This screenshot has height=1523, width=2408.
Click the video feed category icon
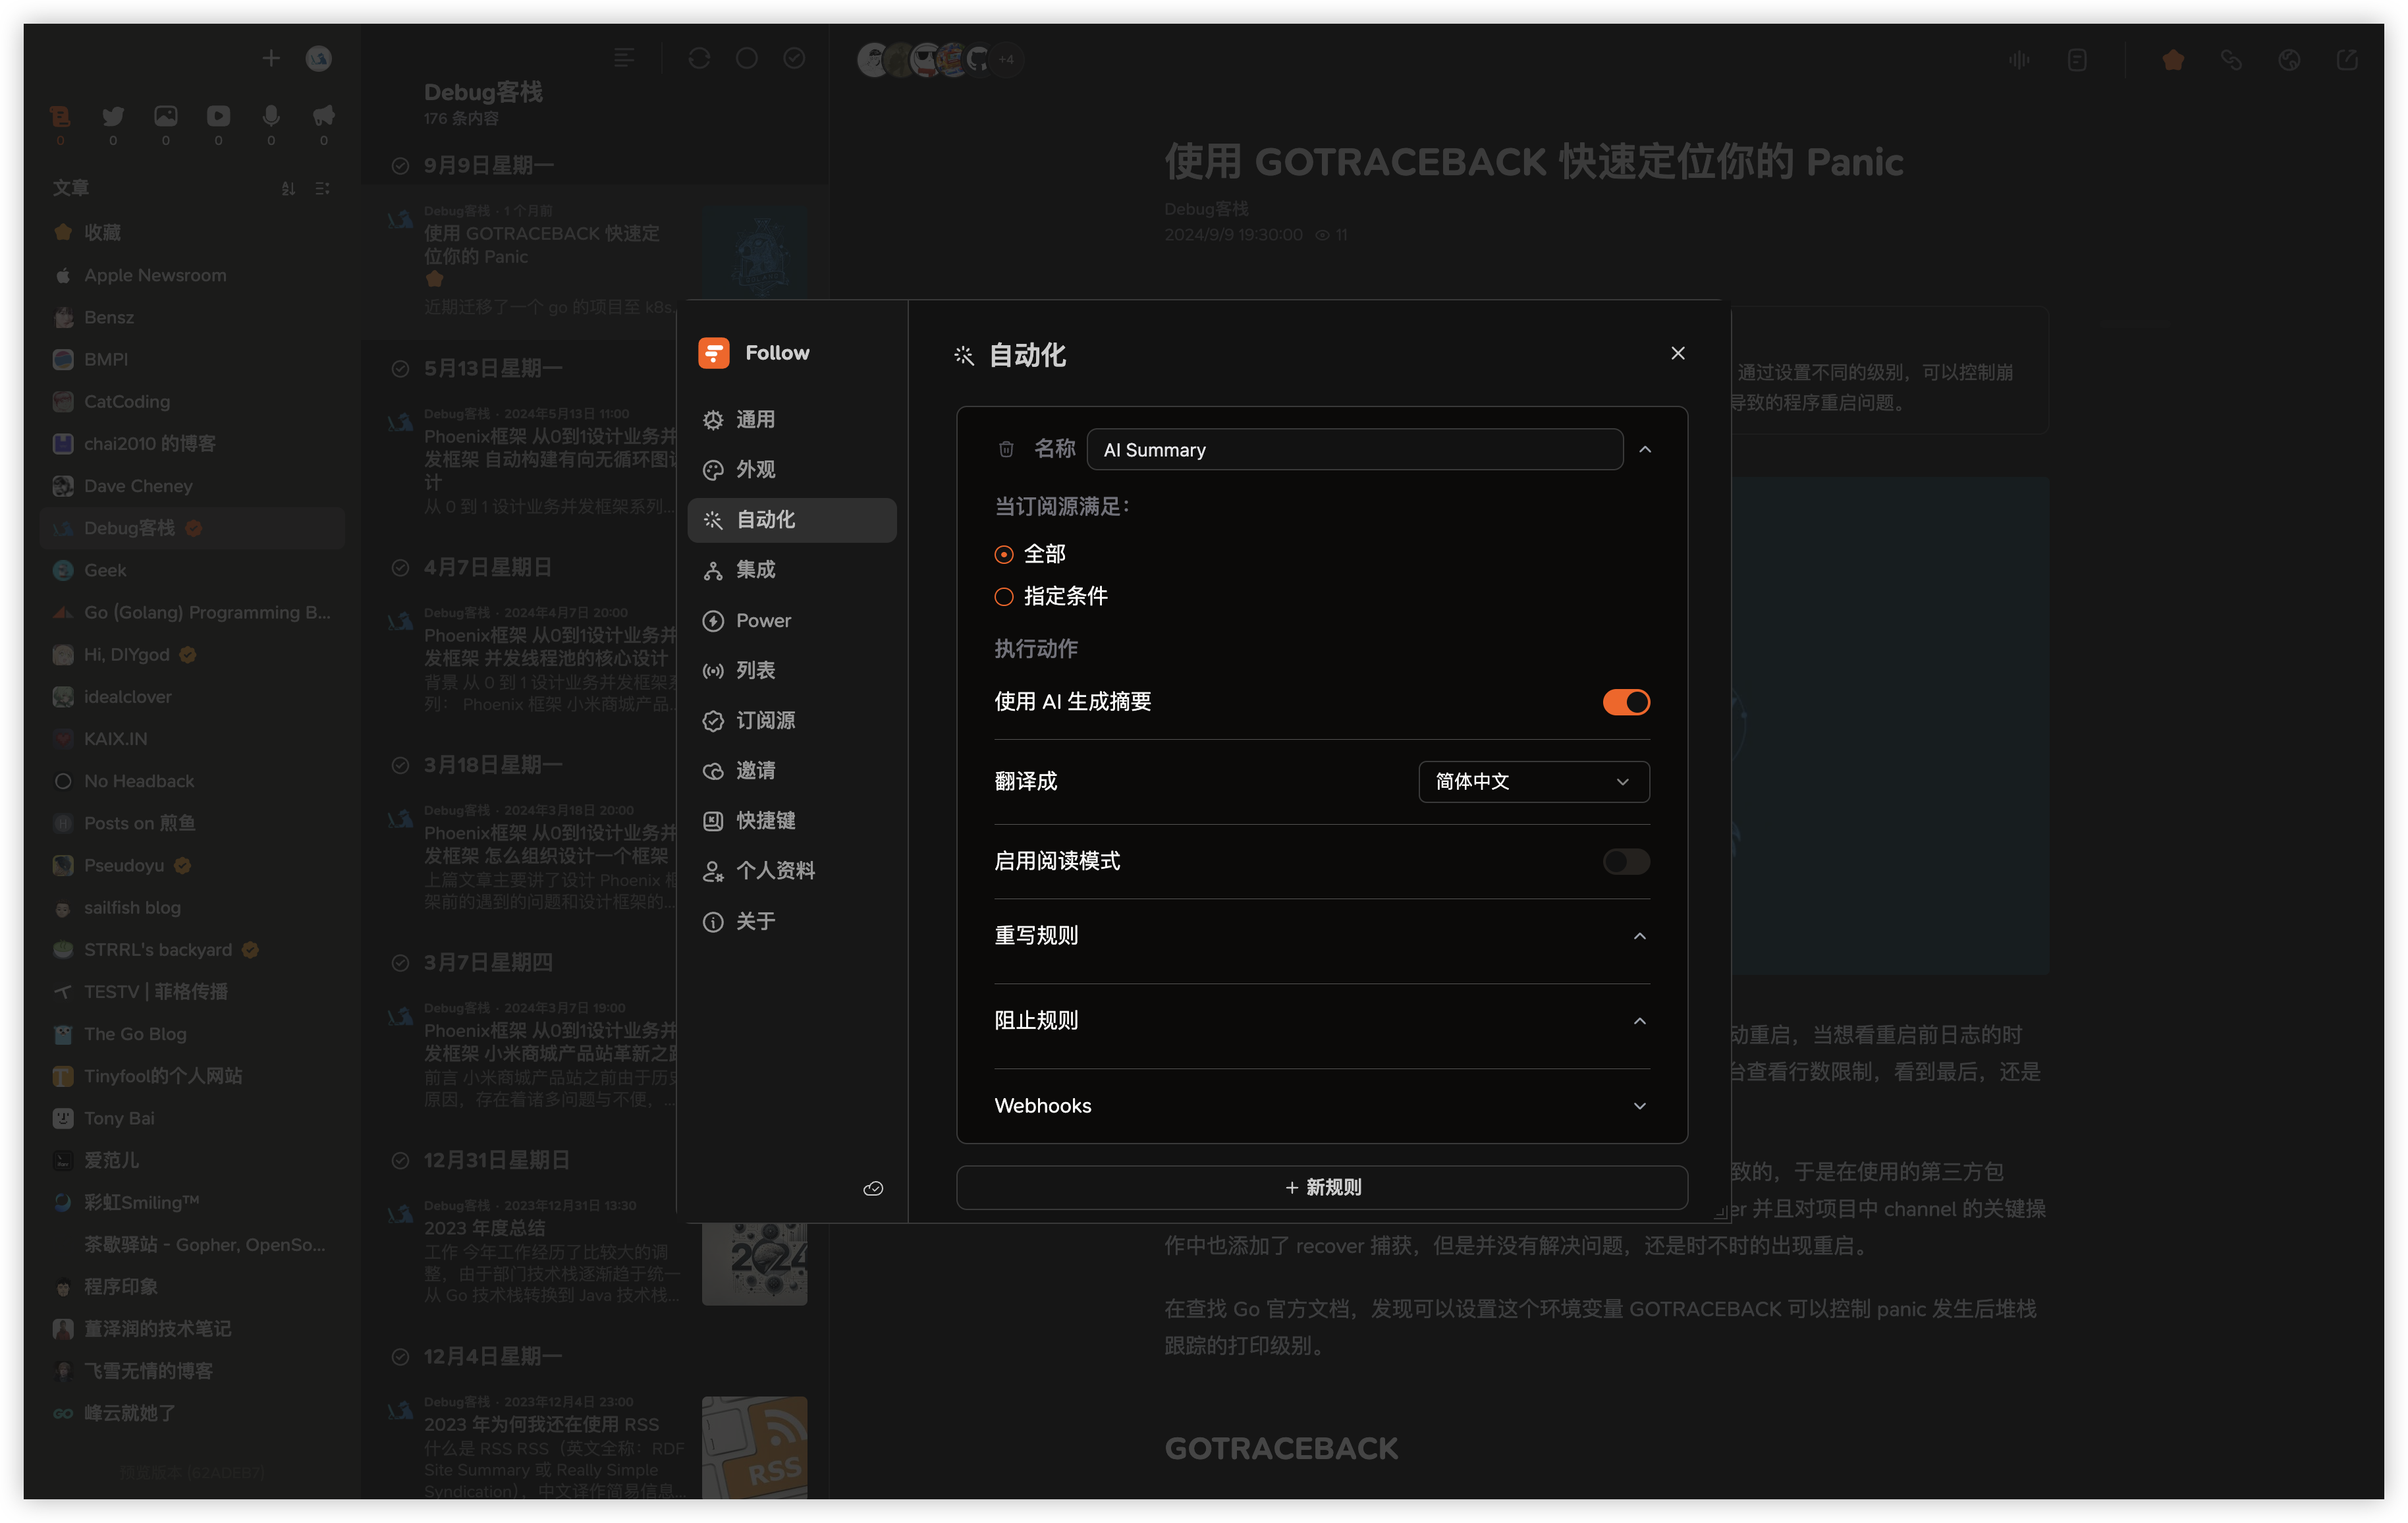(218, 116)
